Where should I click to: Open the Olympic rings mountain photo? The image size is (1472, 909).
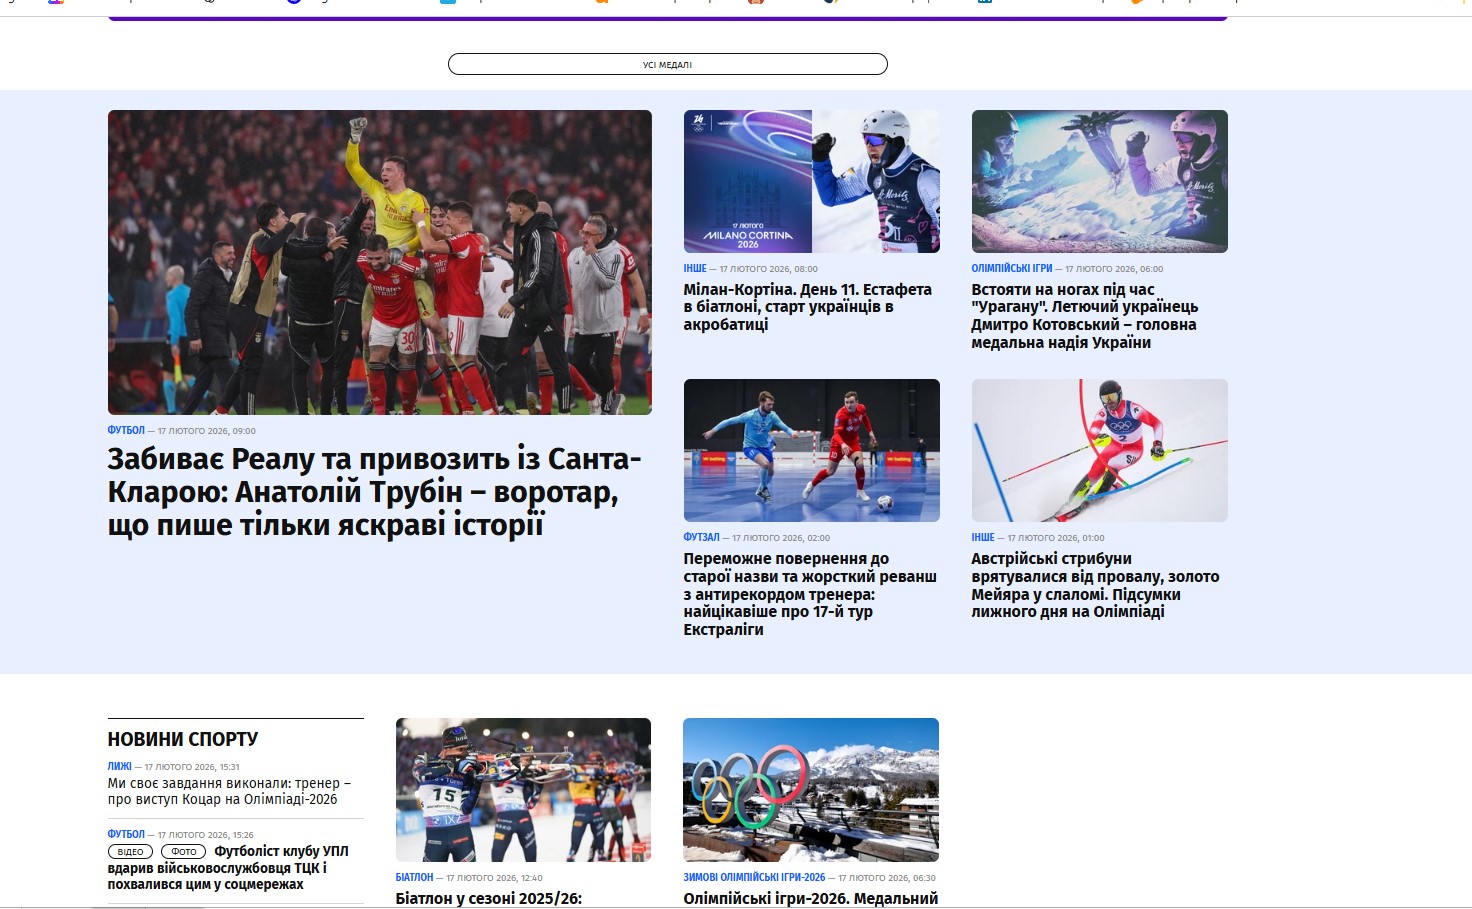tap(811, 790)
